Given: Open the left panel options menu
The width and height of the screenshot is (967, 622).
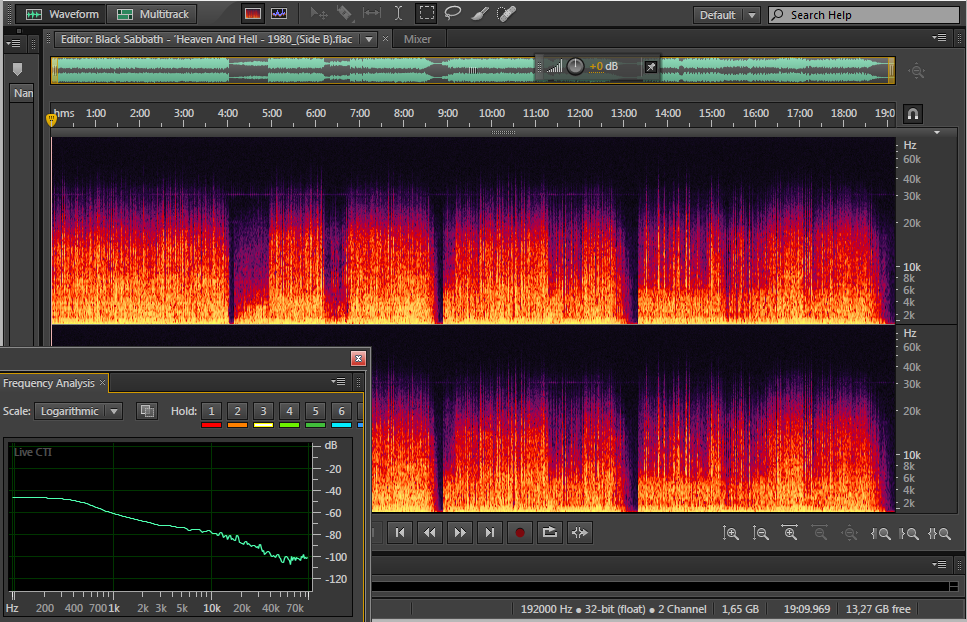Looking at the screenshot, I should 14,44.
